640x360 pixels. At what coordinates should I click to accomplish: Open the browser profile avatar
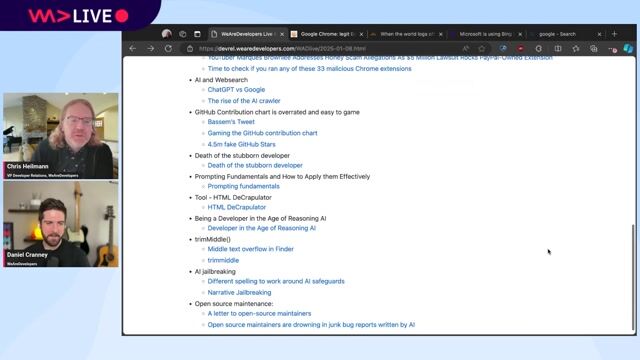pos(167,34)
